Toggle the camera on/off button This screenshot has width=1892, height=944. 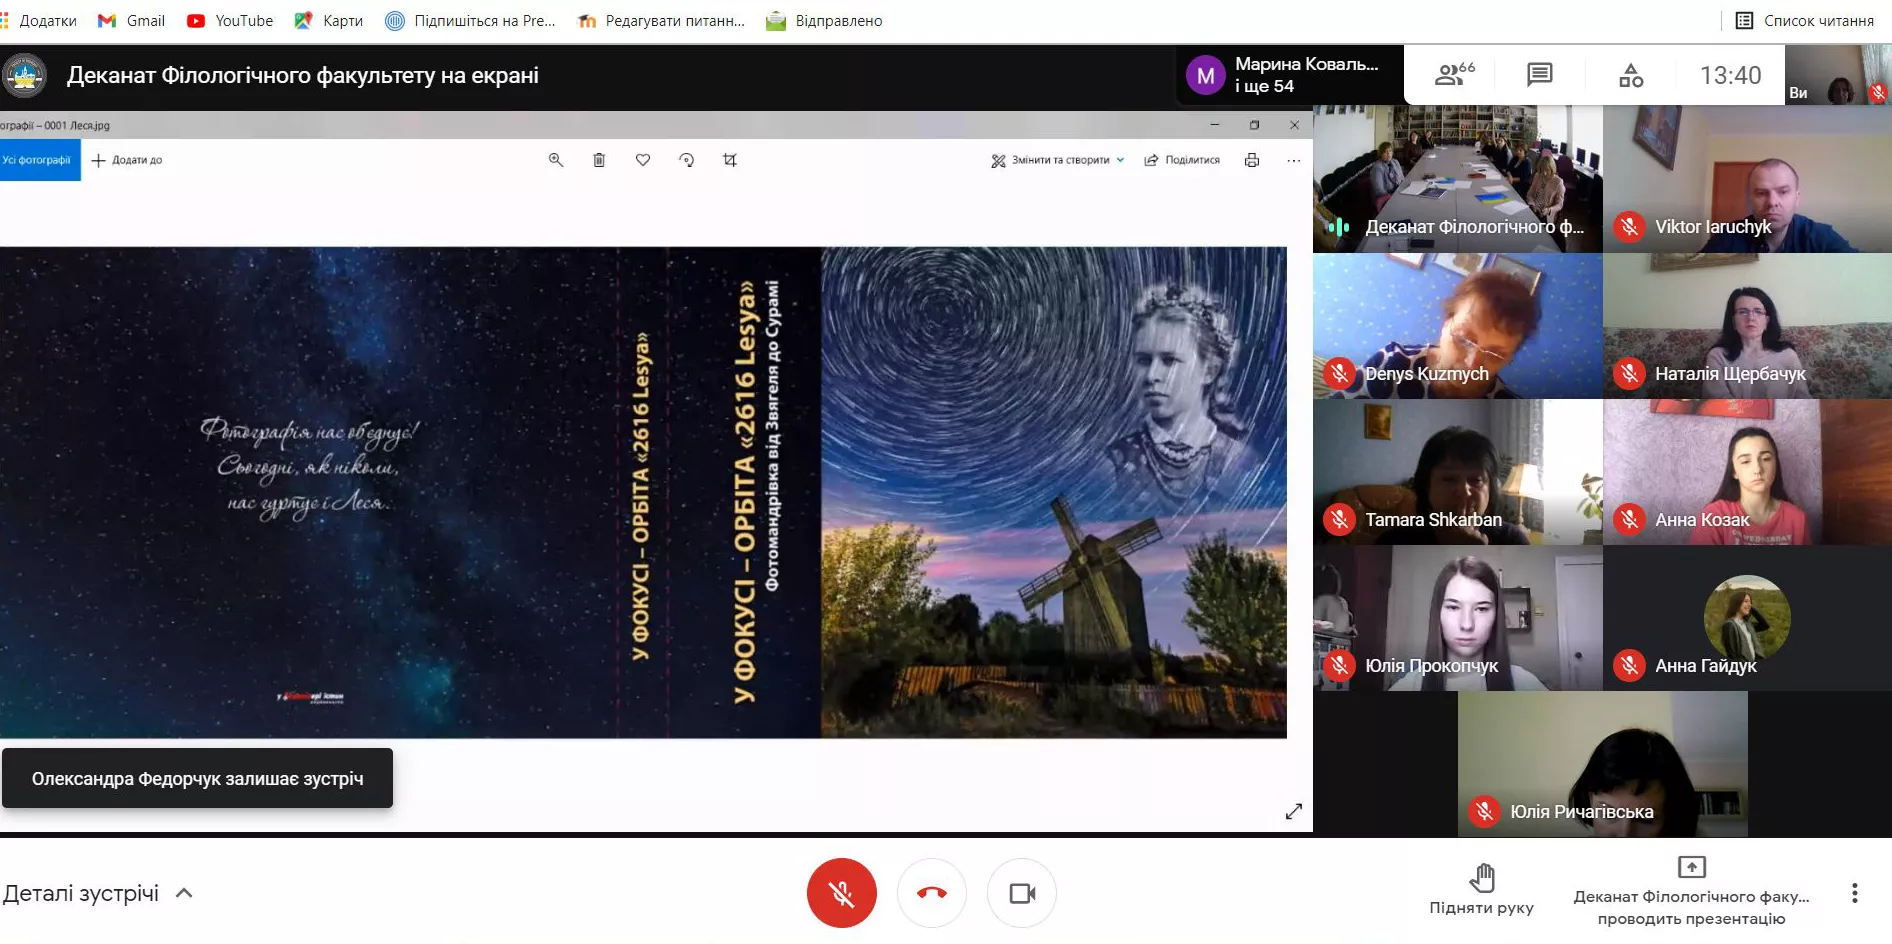click(1021, 893)
